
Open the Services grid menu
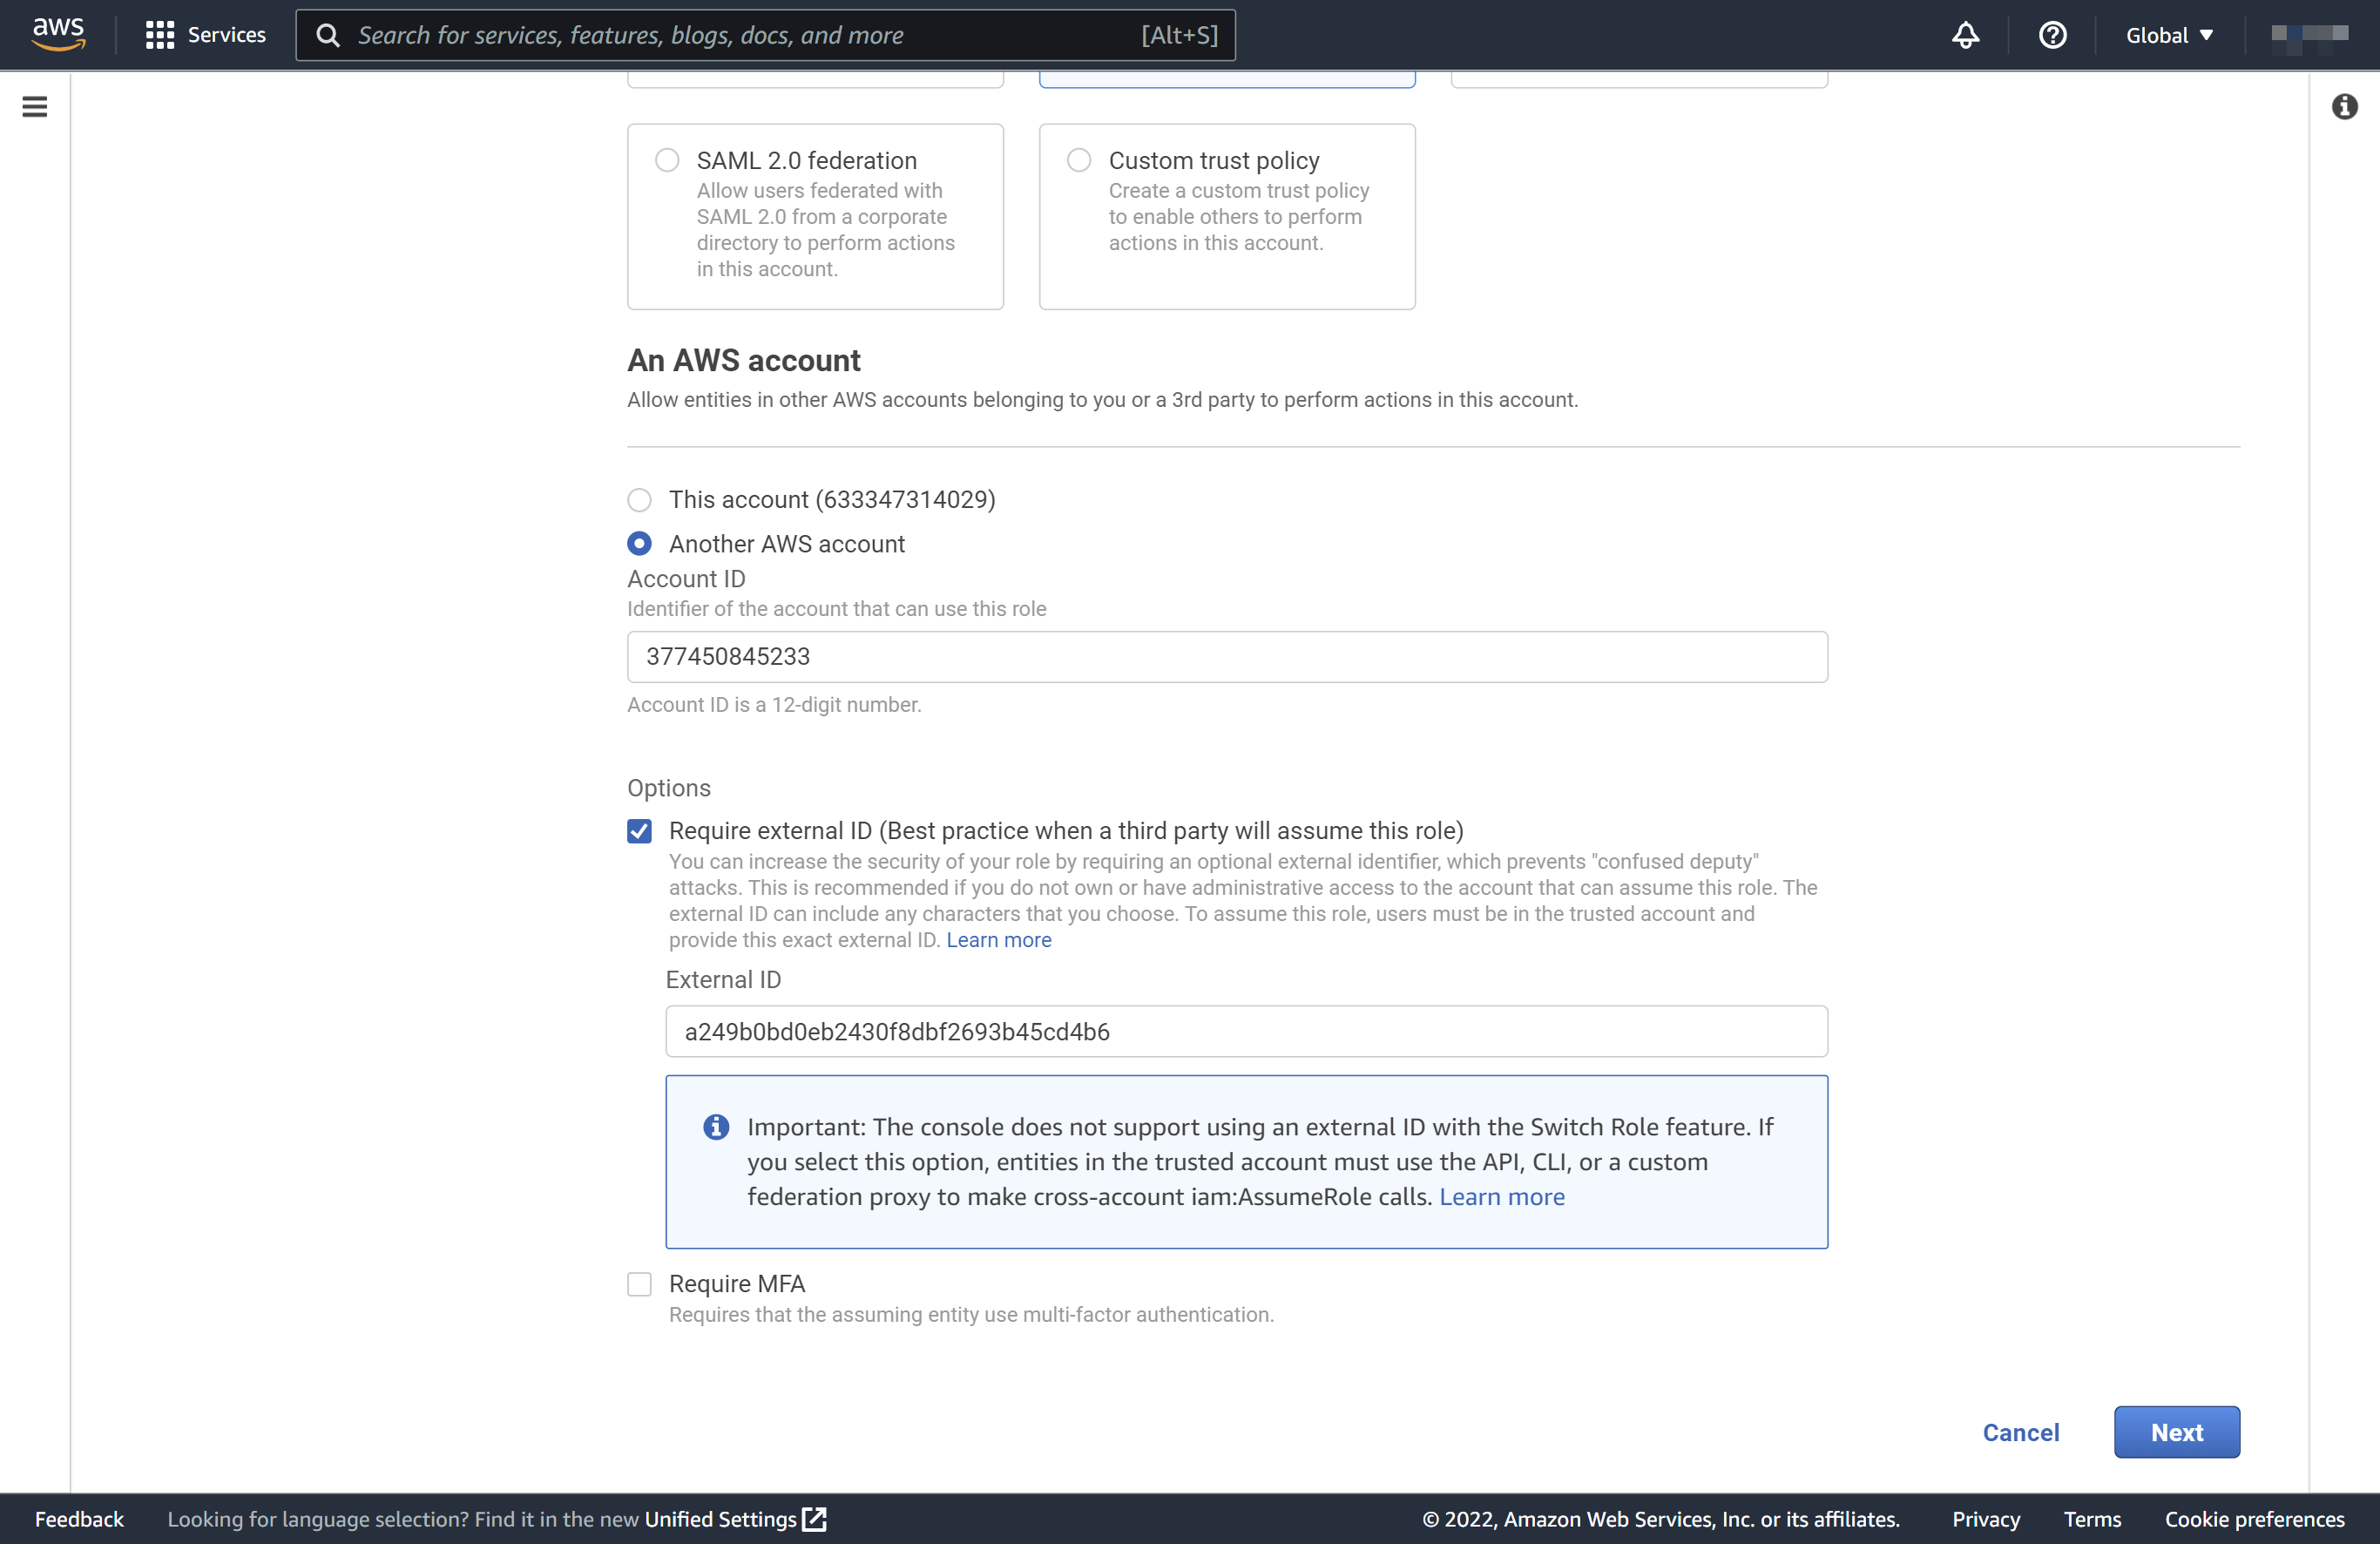coord(159,35)
